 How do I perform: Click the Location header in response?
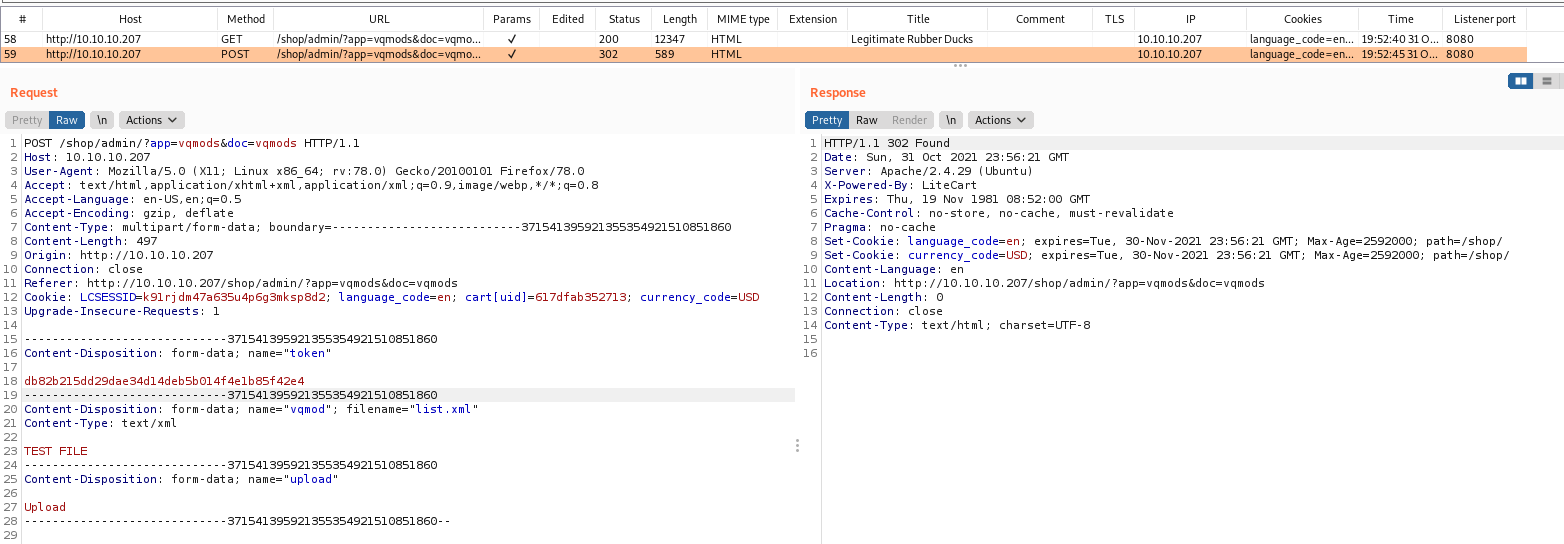coord(1044,283)
